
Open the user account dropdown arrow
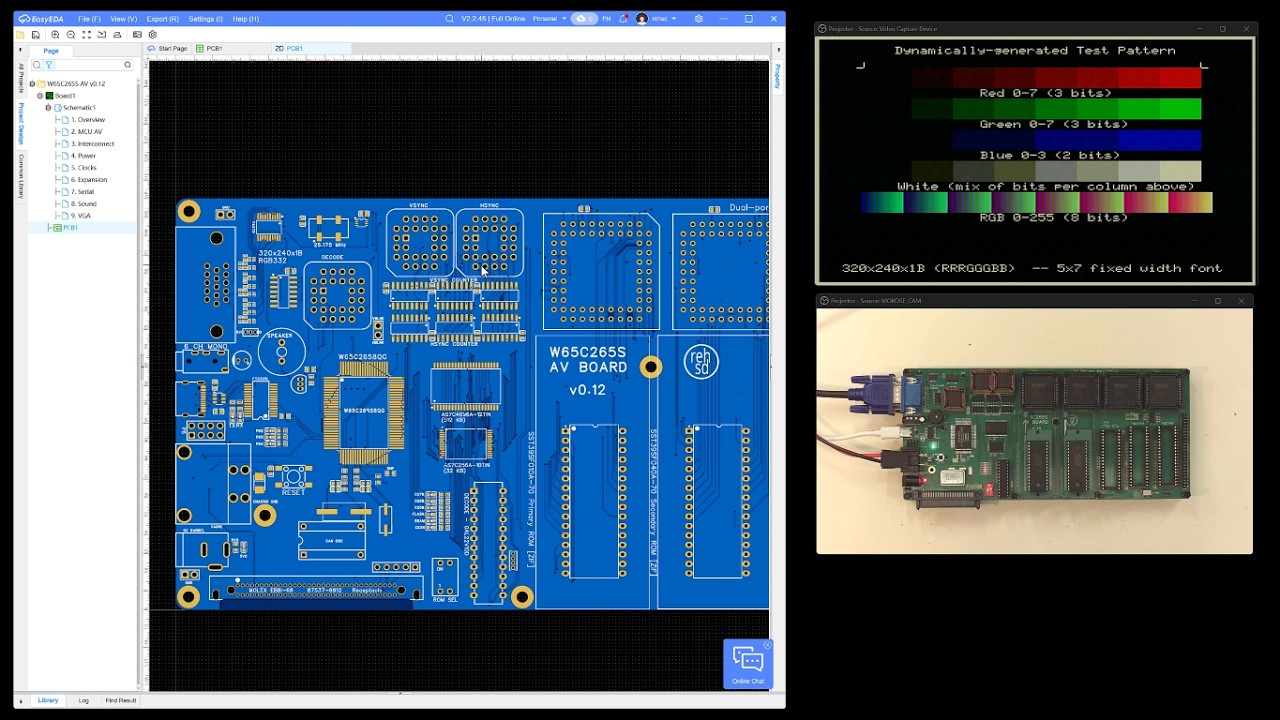pyautogui.click(x=673, y=18)
